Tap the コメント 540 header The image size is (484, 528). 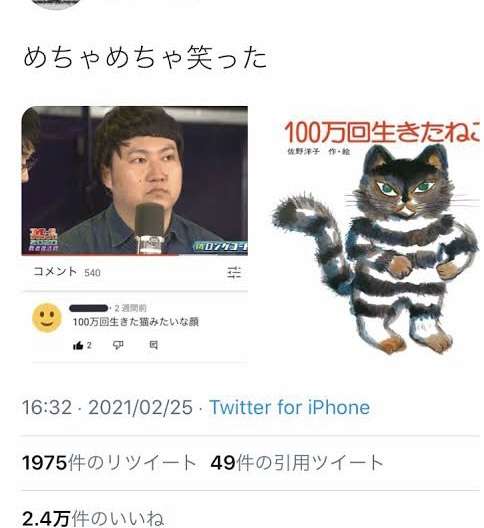67,272
